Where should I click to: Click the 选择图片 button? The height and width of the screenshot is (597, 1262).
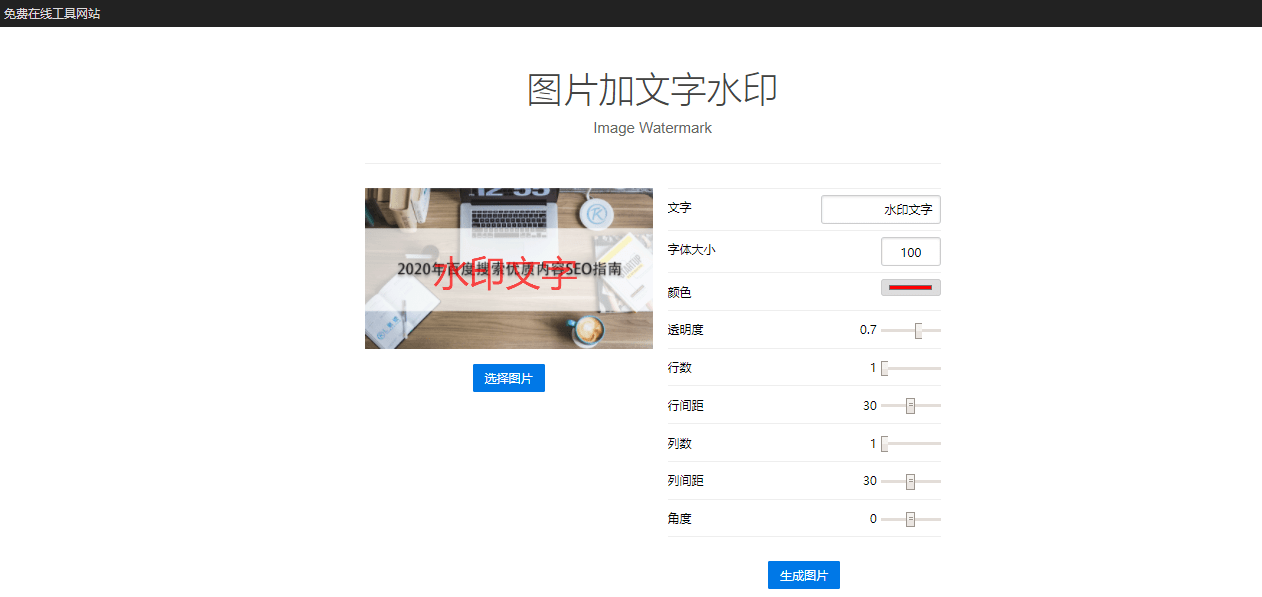509,378
